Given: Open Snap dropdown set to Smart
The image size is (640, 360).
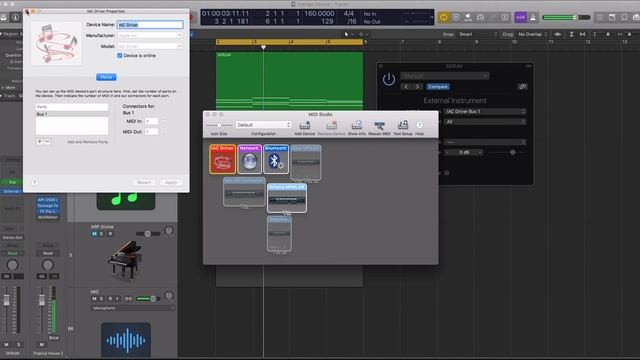Looking at the screenshot, I should click(478, 34).
